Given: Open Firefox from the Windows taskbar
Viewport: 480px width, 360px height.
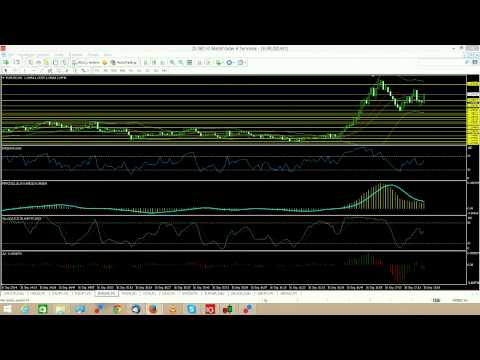Looking at the screenshot, I should coord(153,309).
